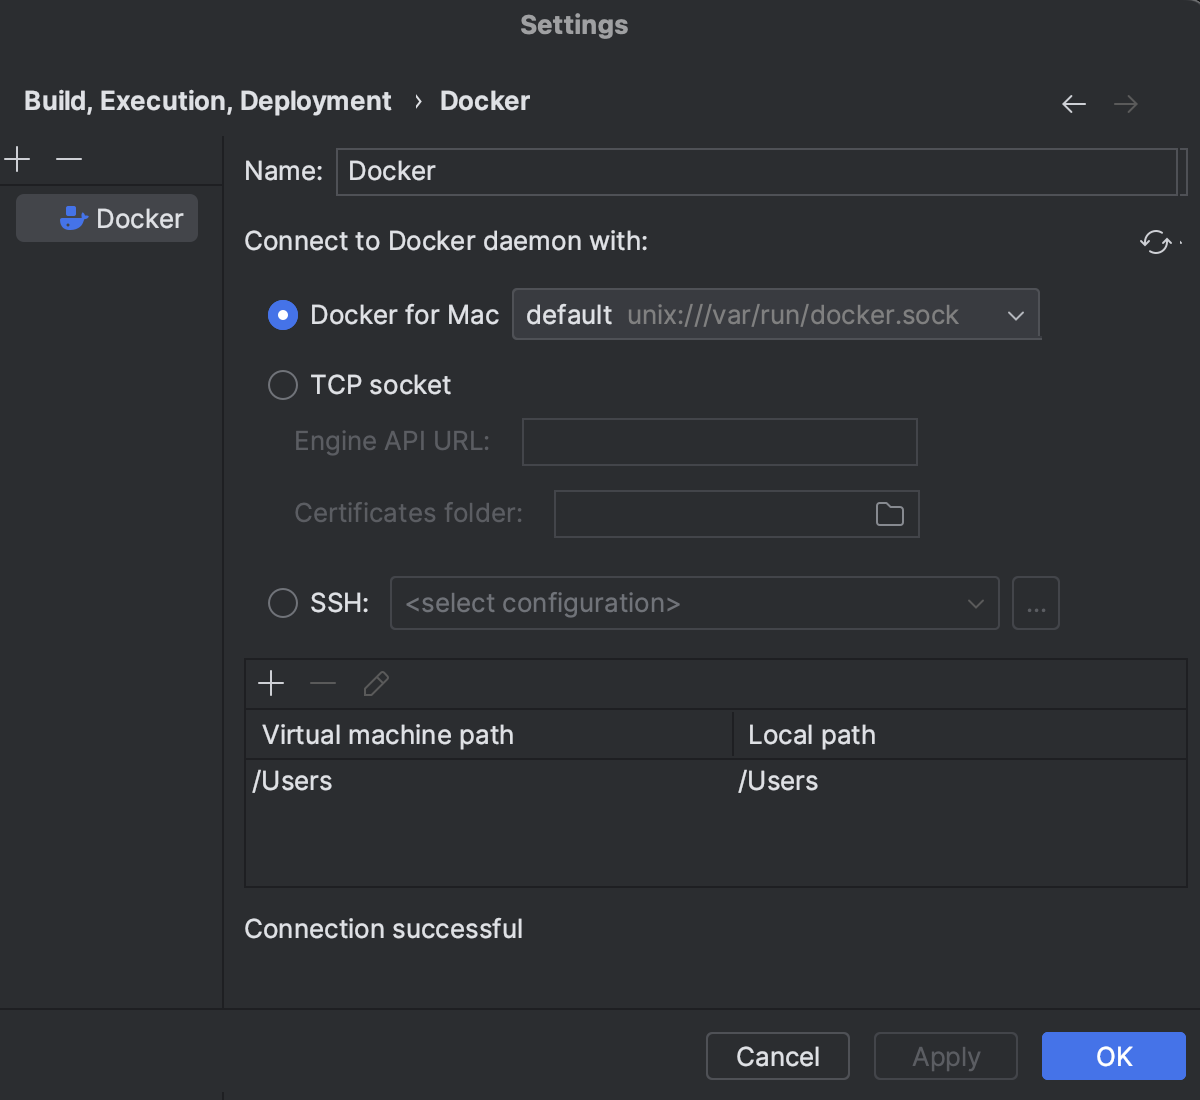Enable the TCP socket connection option

click(283, 385)
